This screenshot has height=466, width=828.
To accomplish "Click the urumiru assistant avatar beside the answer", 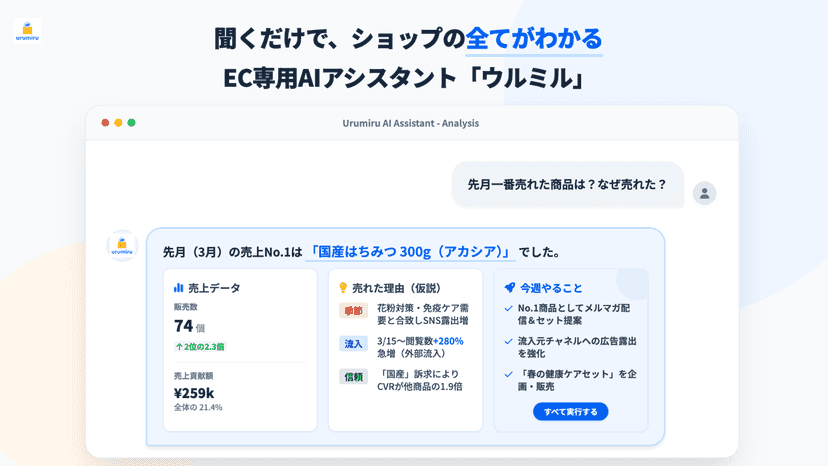I will point(122,246).
